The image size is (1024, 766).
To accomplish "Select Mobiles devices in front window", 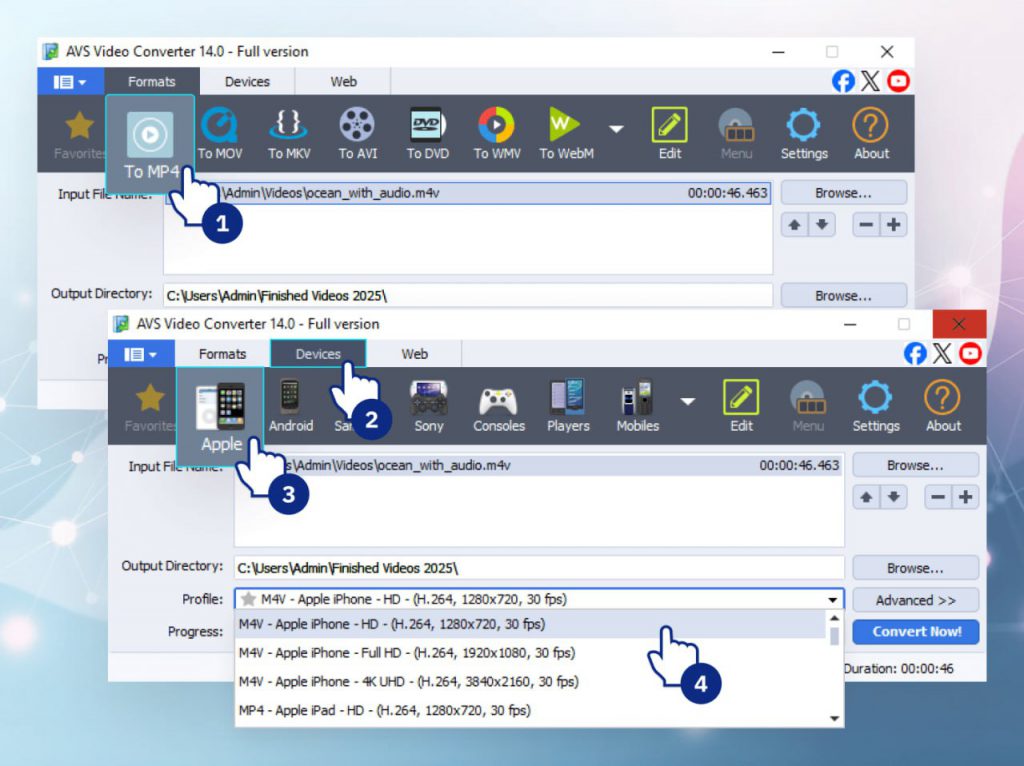I will [x=637, y=406].
